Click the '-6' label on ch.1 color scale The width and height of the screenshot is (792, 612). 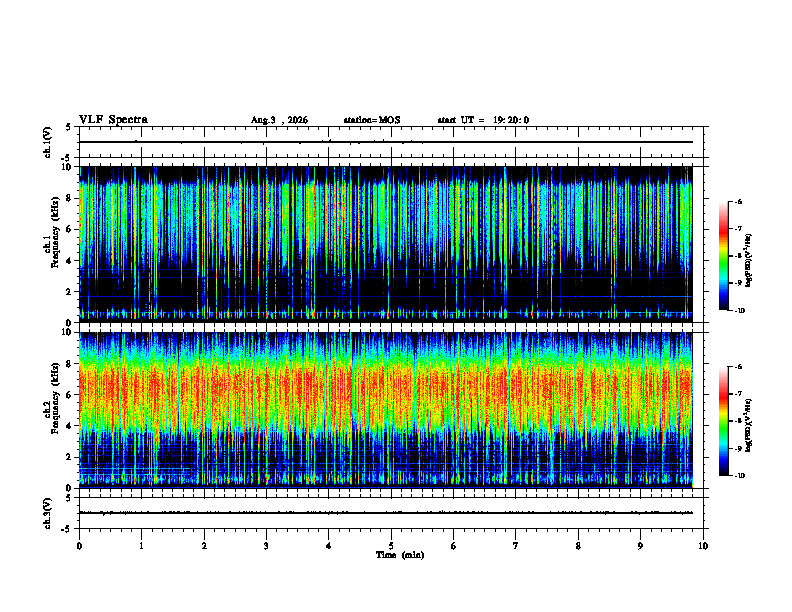pos(738,202)
